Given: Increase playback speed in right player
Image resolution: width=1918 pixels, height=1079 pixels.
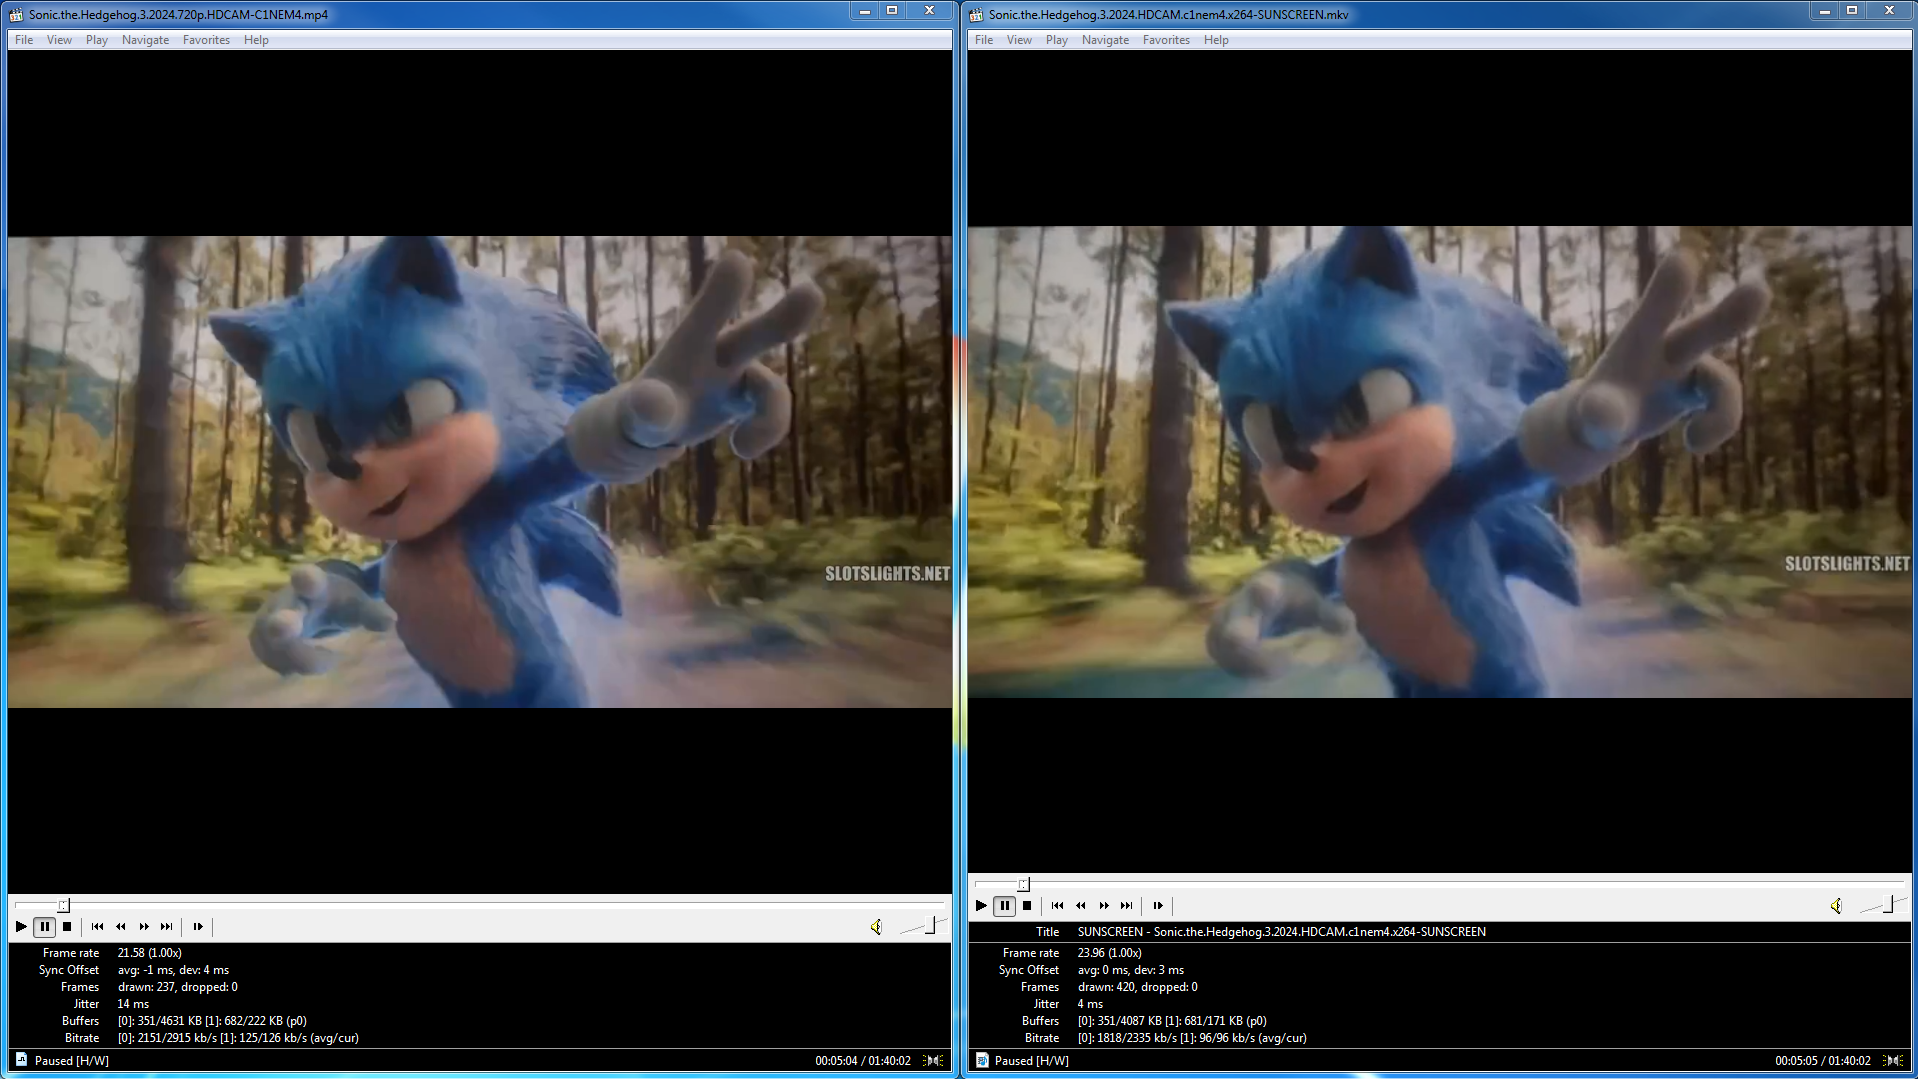Looking at the screenshot, I should (1104, 906).
